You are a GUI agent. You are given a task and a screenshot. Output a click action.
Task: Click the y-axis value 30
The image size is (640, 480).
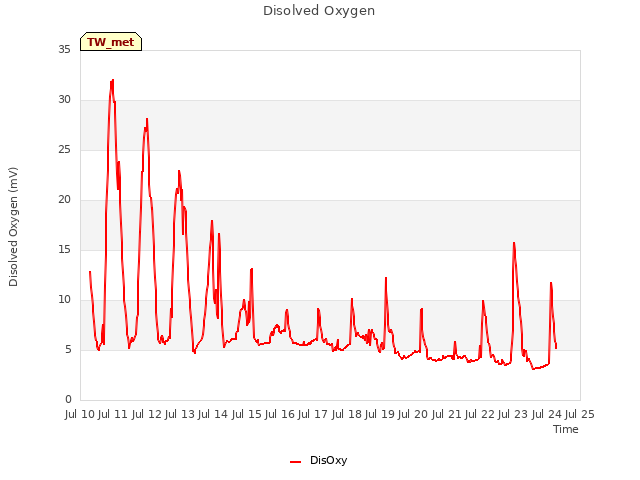click(x=64, y=100)
